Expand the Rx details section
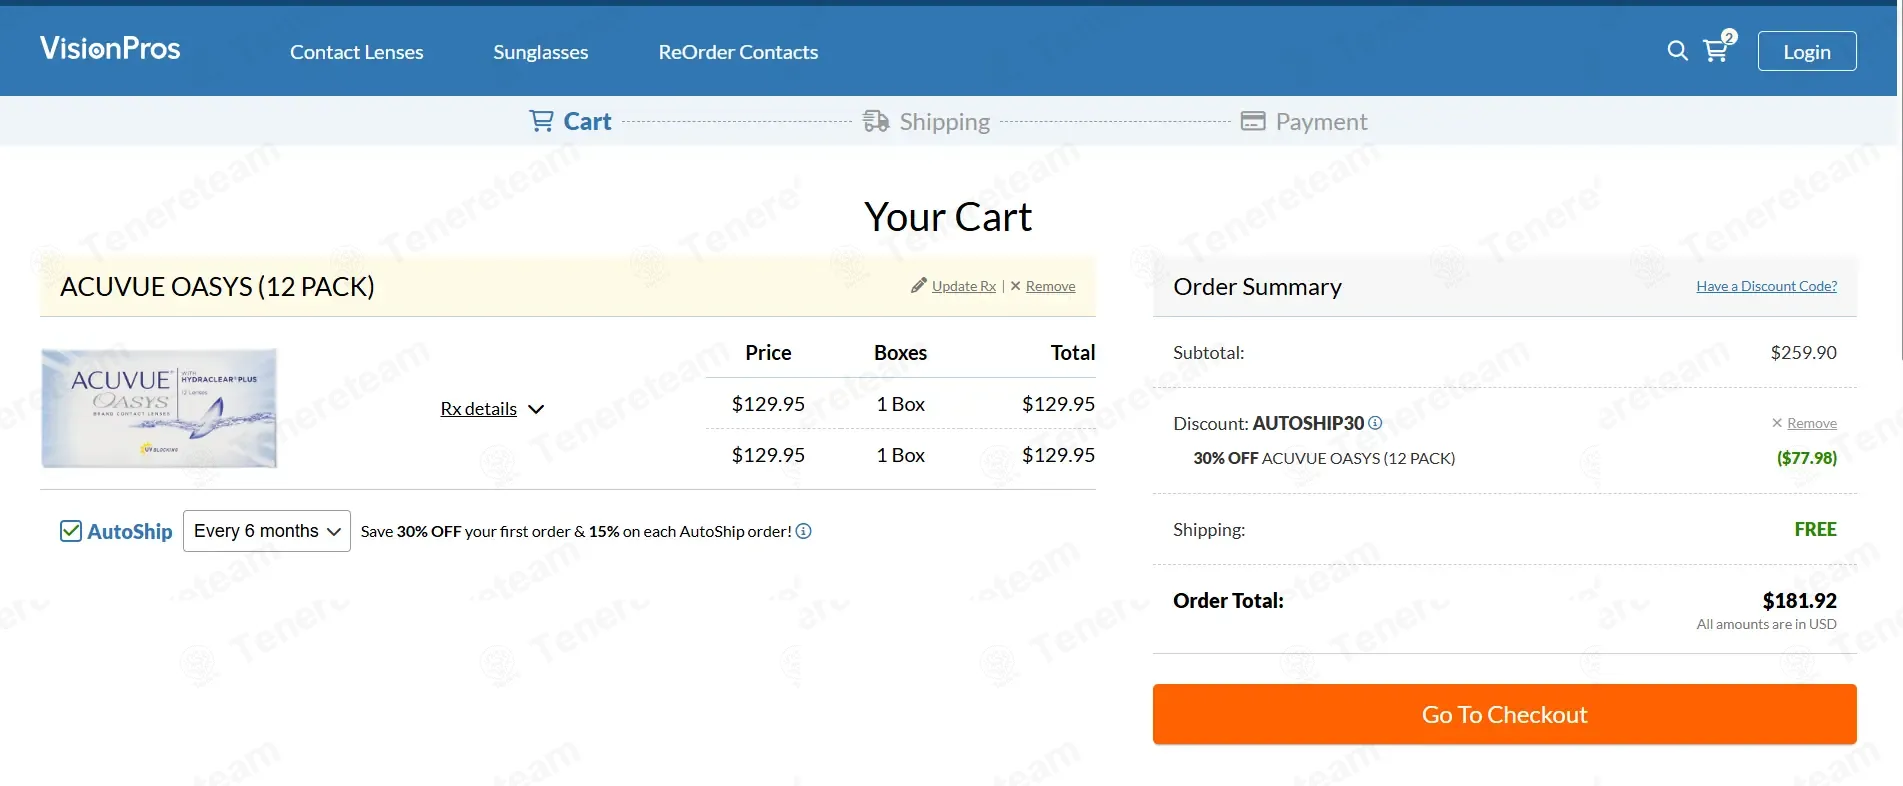This screenshot has height=786, width=1903. (x=492, y=409)
